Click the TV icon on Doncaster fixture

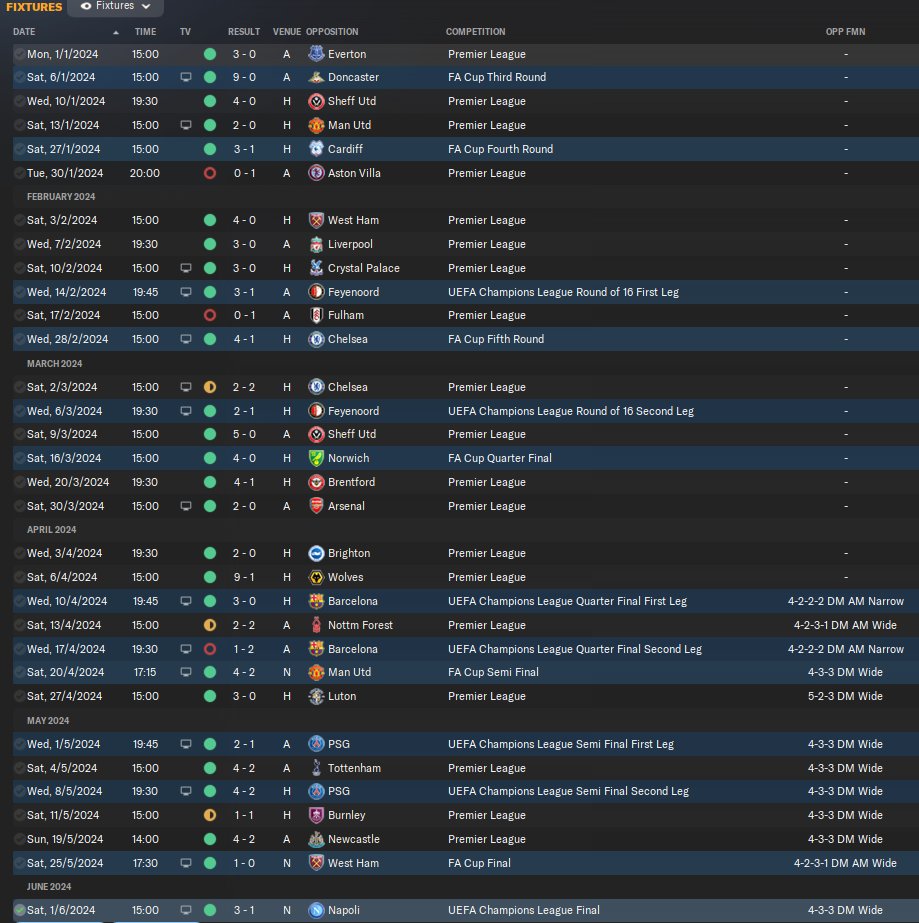click(x=185, y=77)
